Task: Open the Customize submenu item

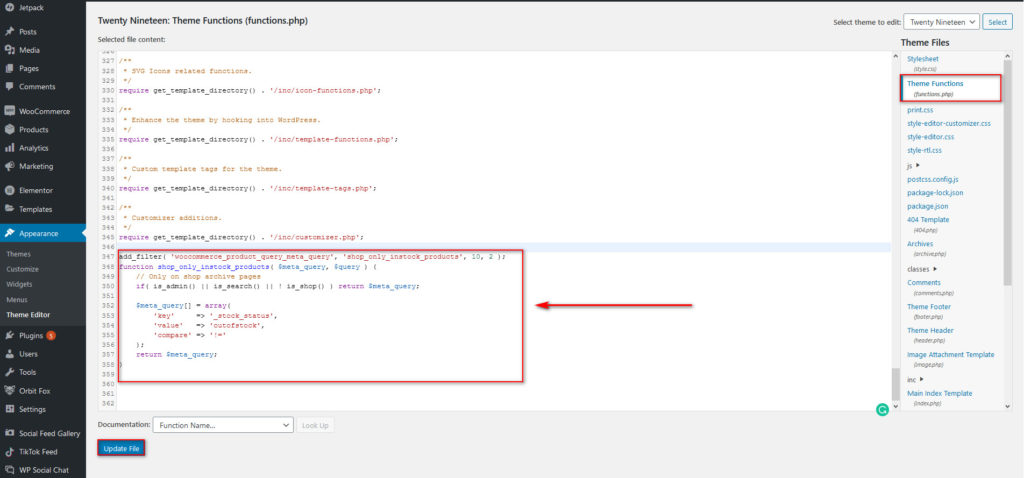Action: coord(22,269)
